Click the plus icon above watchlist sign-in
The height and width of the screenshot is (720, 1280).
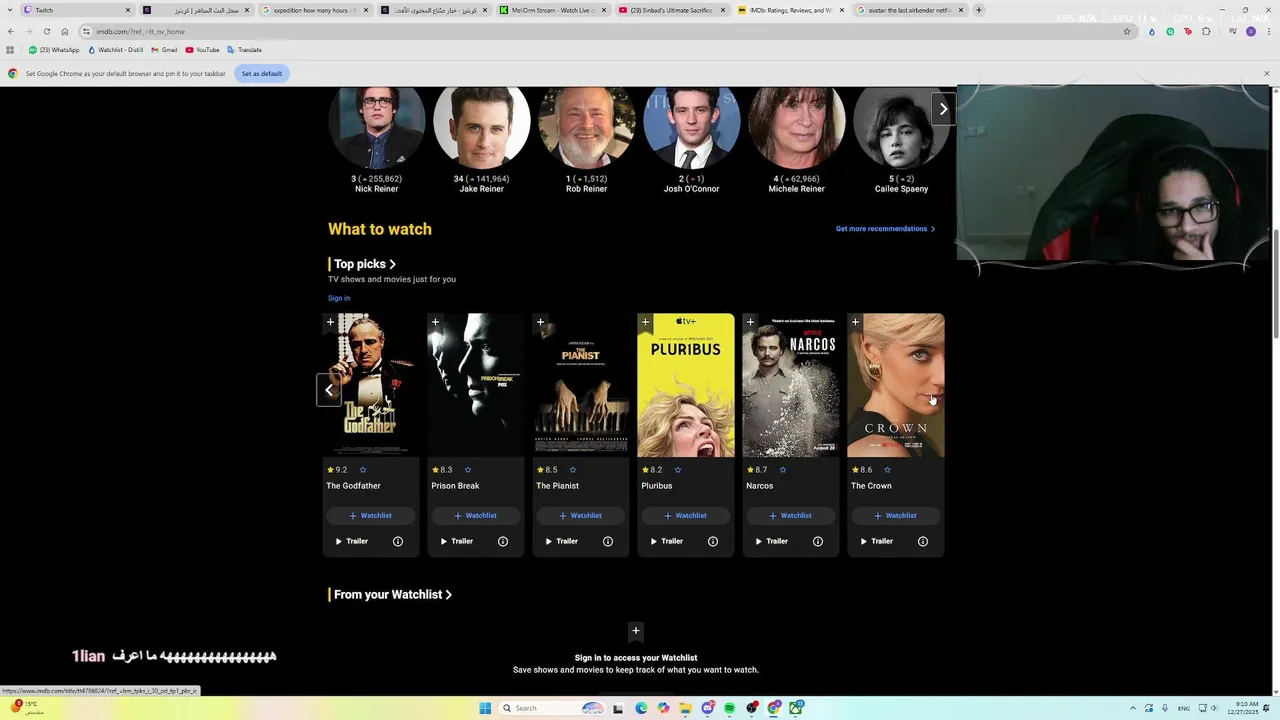point(636,631)
